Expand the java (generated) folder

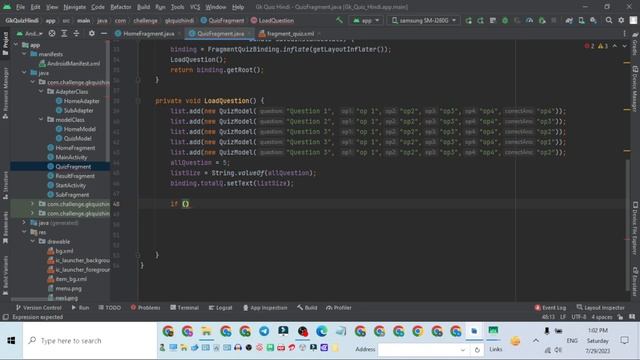24,223
